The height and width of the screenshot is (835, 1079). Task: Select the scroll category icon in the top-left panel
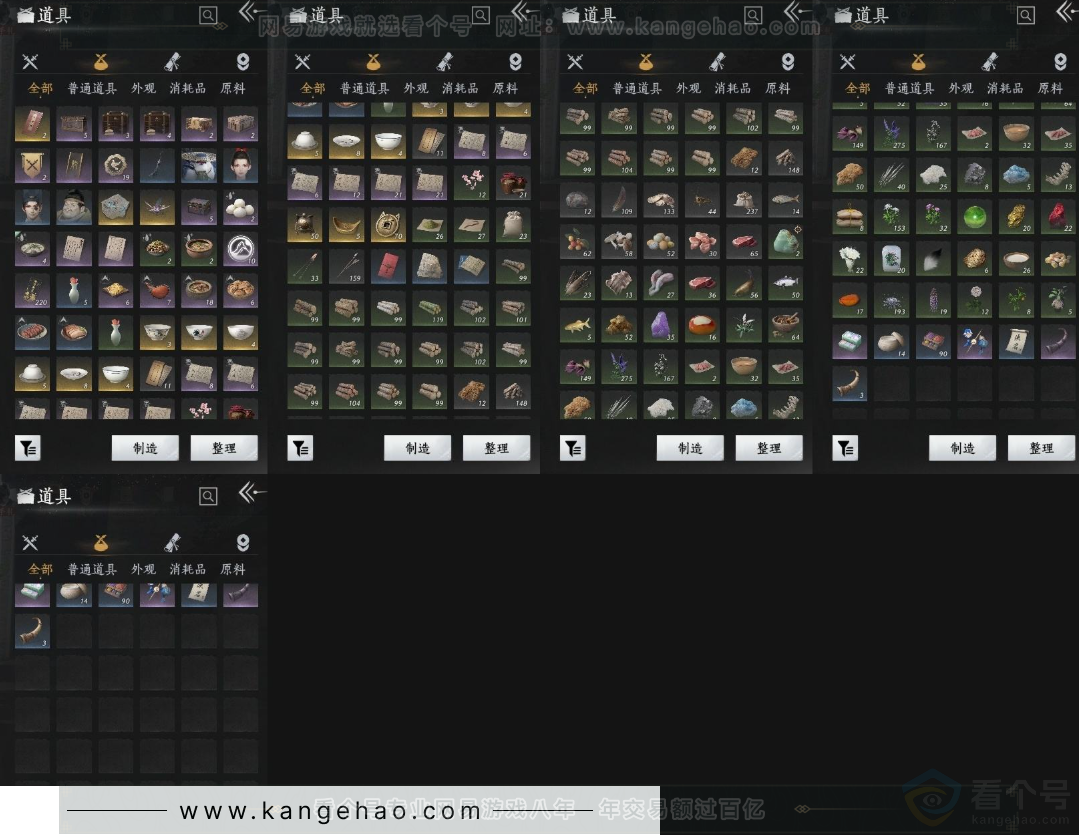[x=172, y=62]
